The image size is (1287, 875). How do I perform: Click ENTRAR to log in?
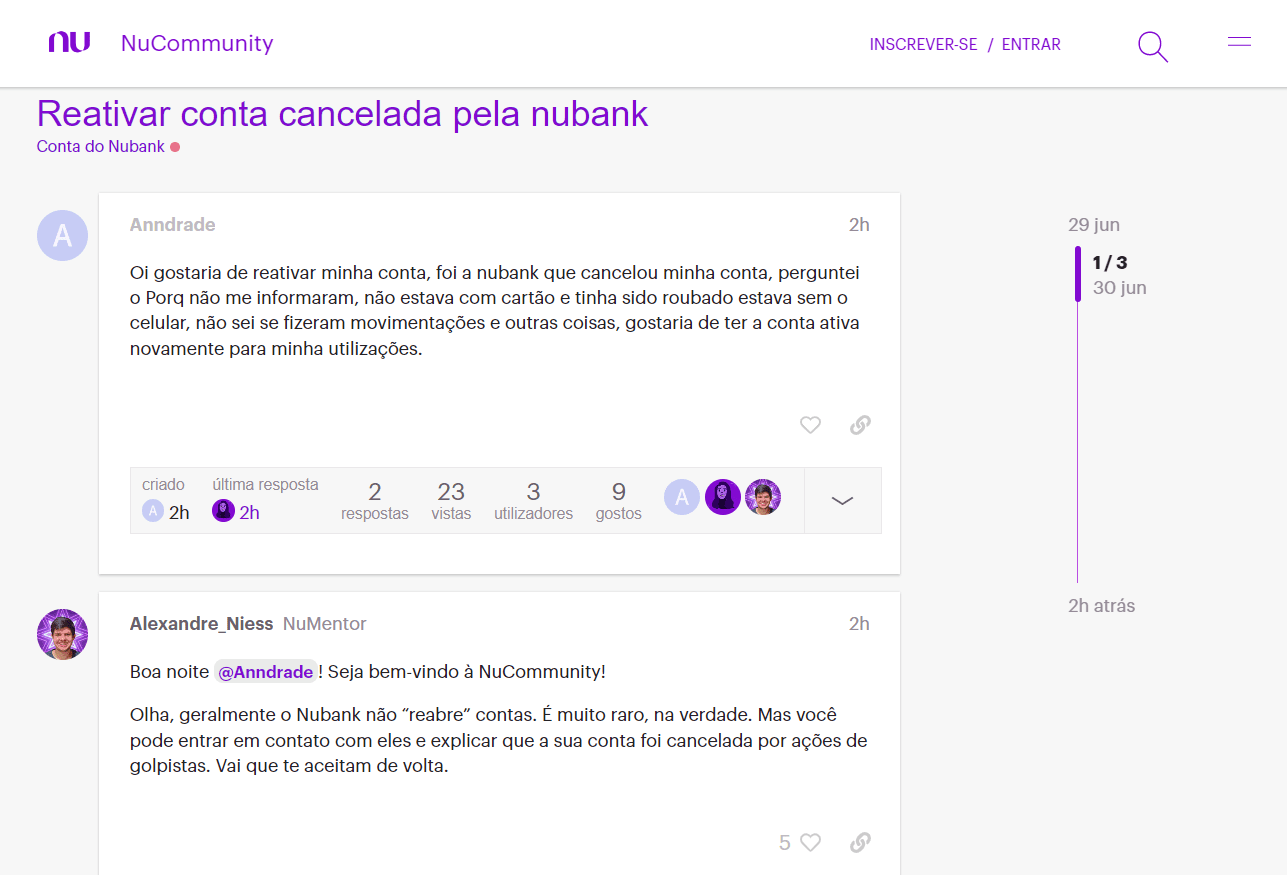tap(1031, 44)
